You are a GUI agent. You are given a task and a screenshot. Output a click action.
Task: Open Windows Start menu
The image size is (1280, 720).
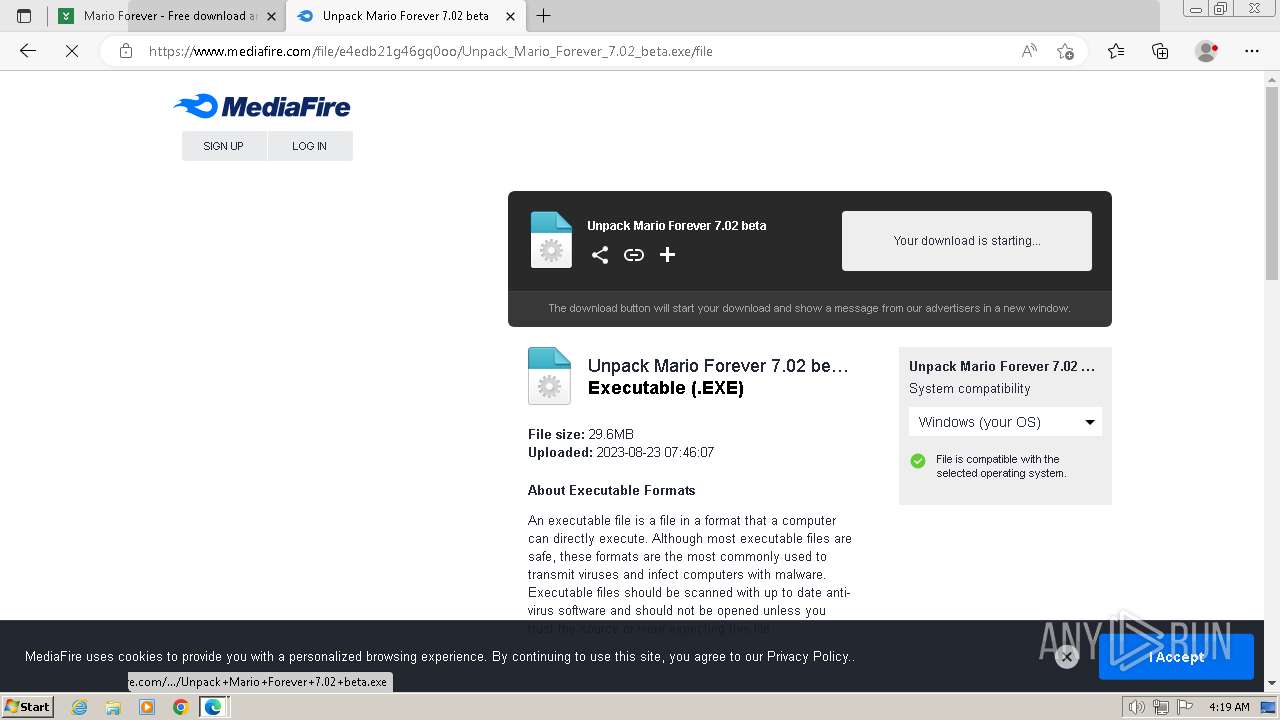click(x=28, y=706)
